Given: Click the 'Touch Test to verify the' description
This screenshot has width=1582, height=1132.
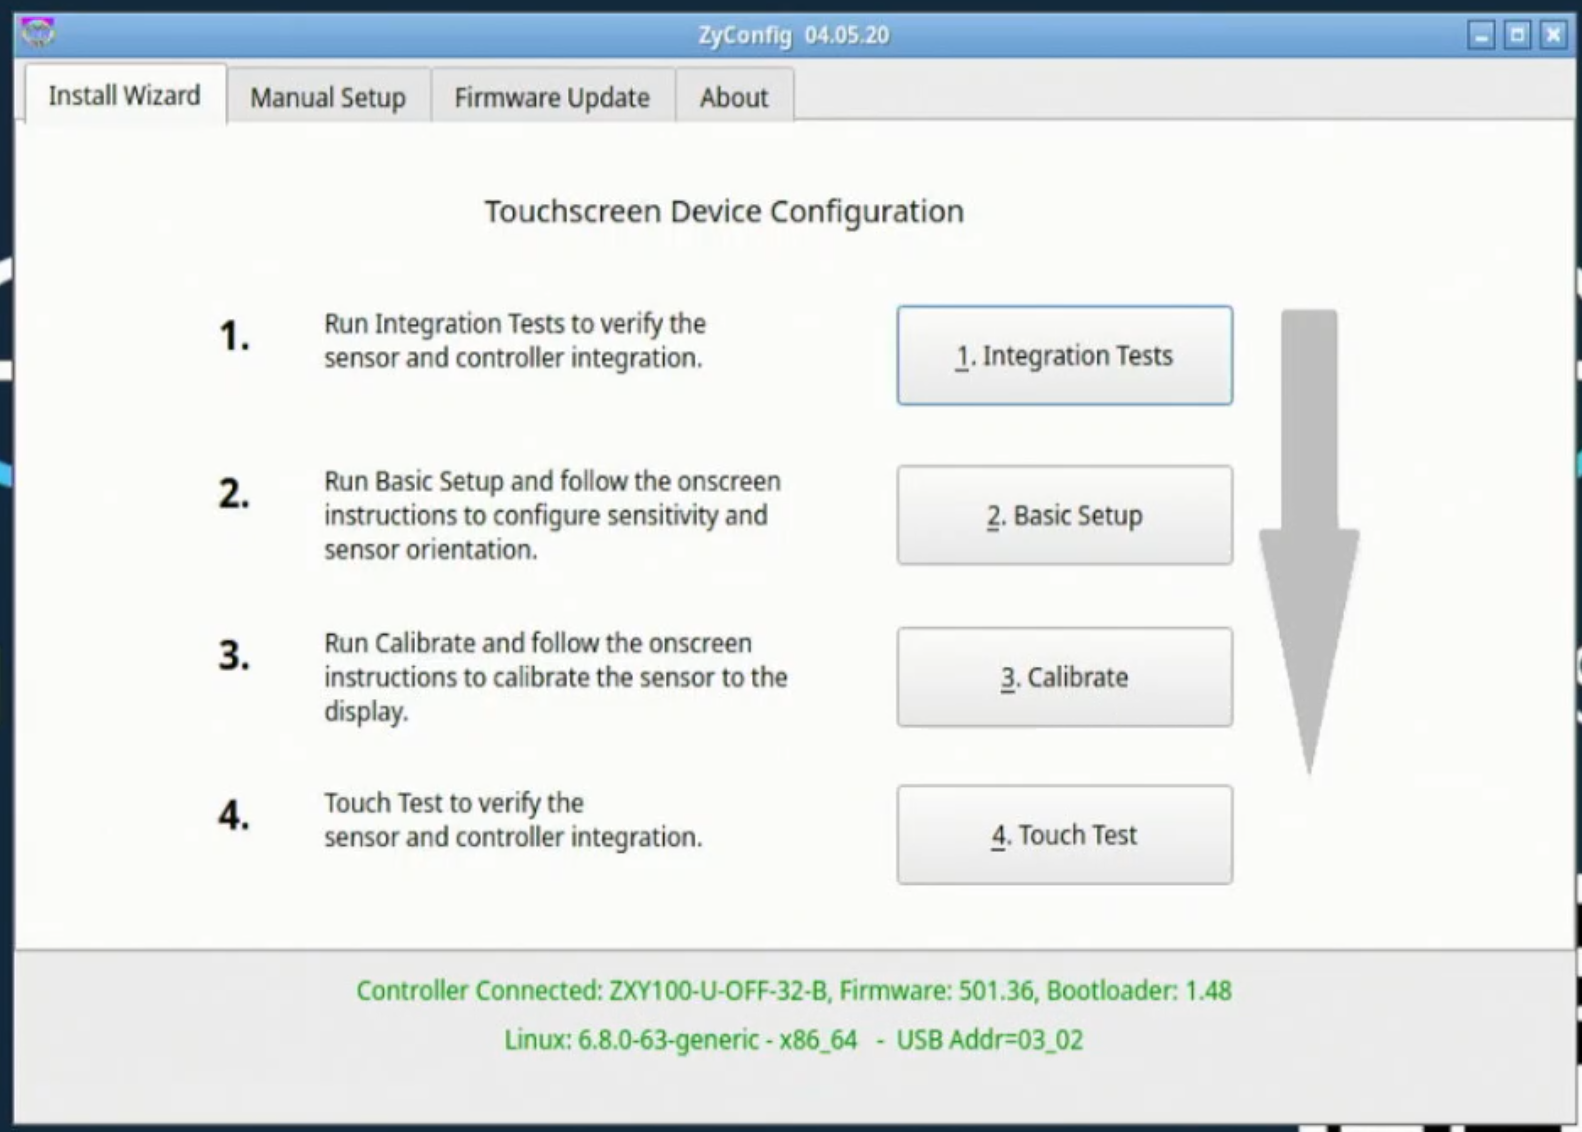Looking at the screenshot, I should point(513,820).
